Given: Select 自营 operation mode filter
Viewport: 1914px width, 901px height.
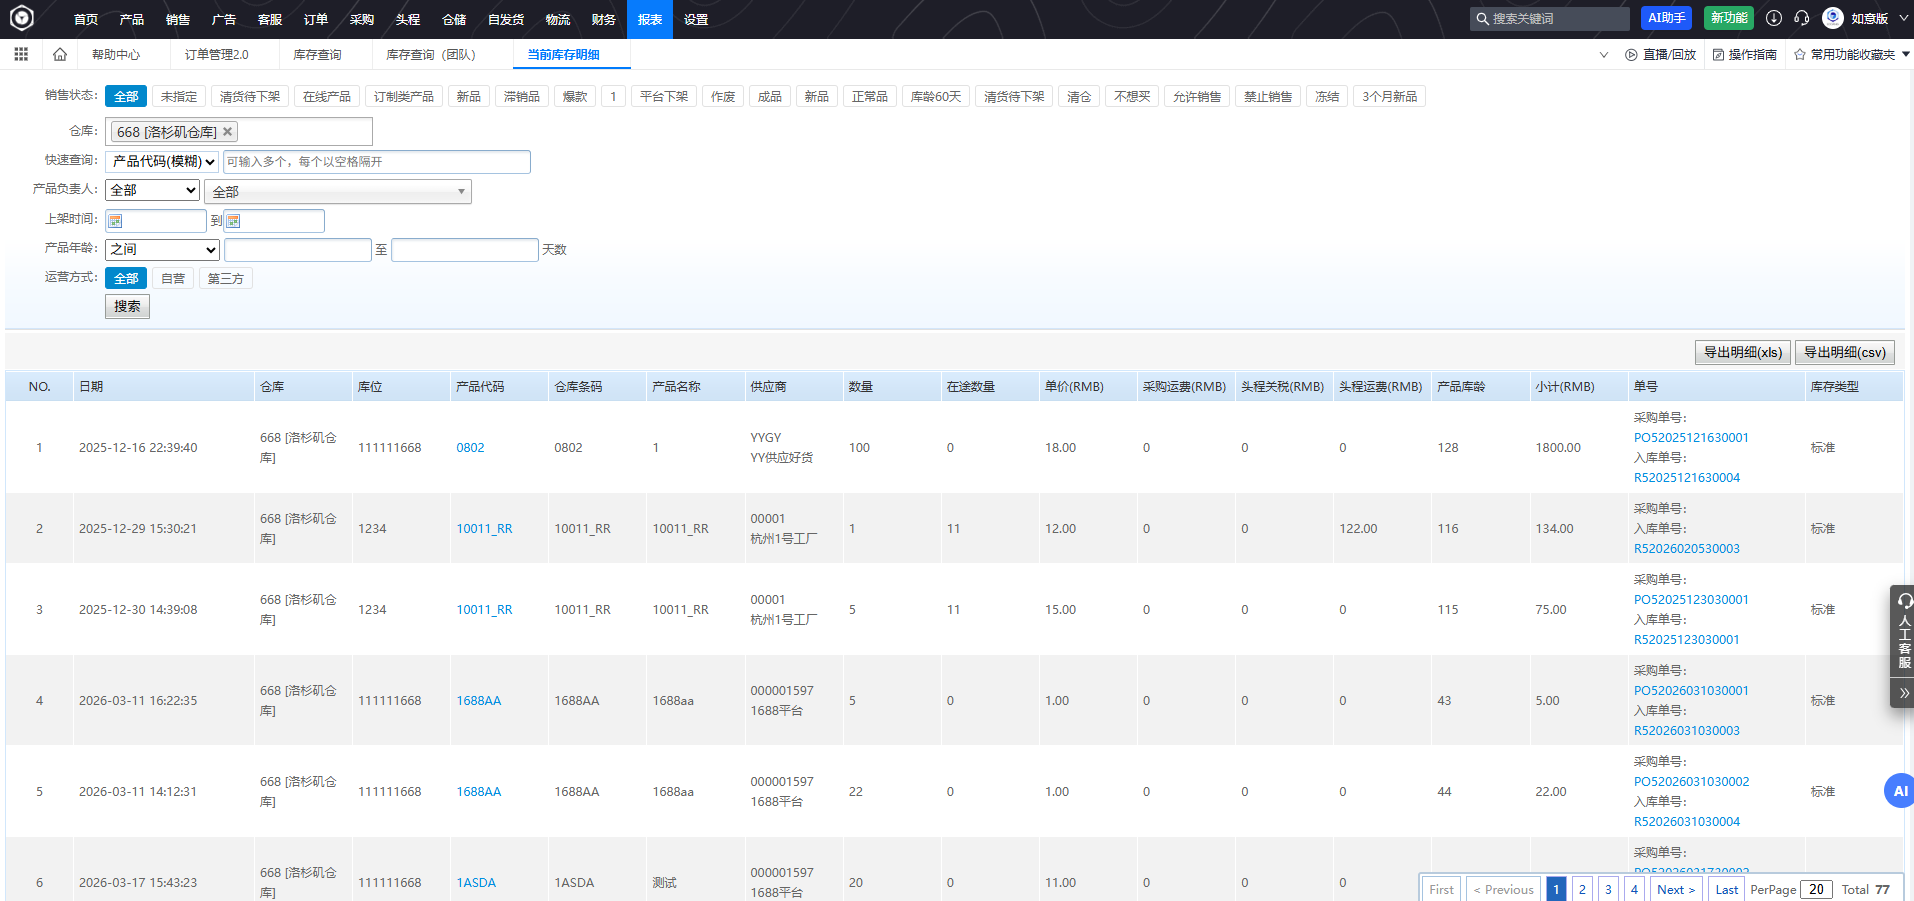Looking at the screenshot, I should (173, 279).
